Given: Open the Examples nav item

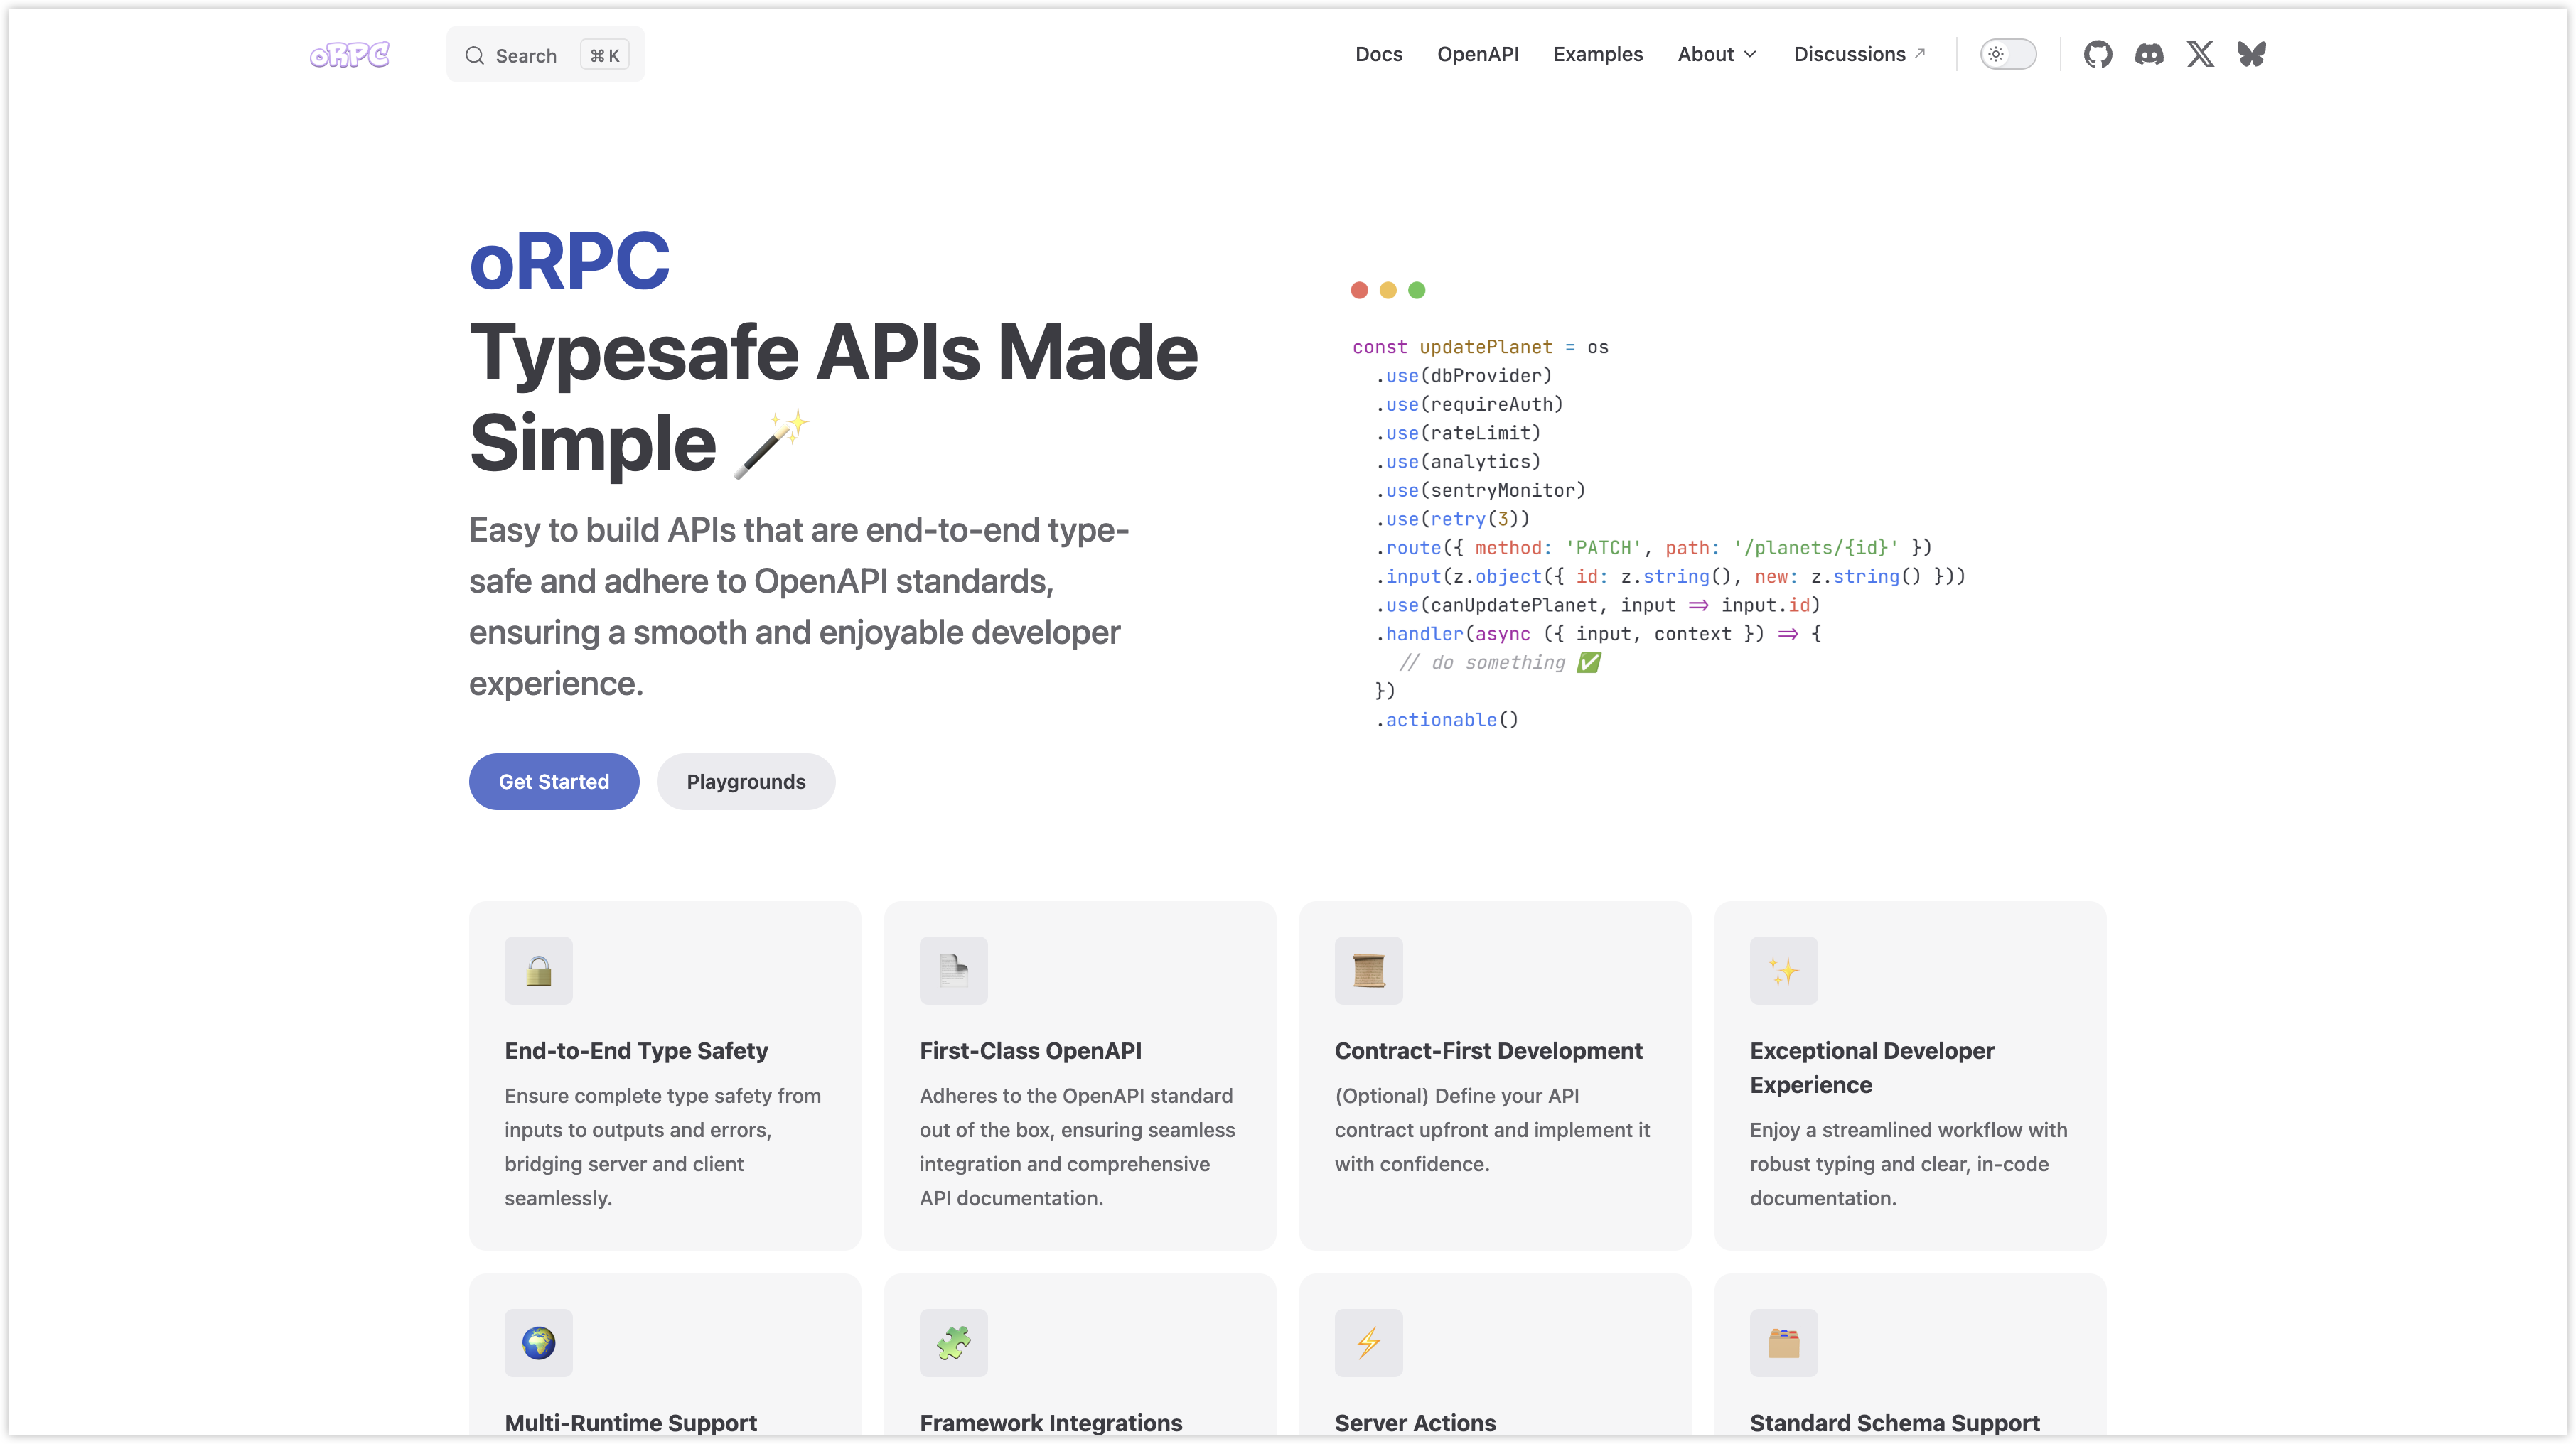Looking at the screenshot, I should coord(1597,54).
